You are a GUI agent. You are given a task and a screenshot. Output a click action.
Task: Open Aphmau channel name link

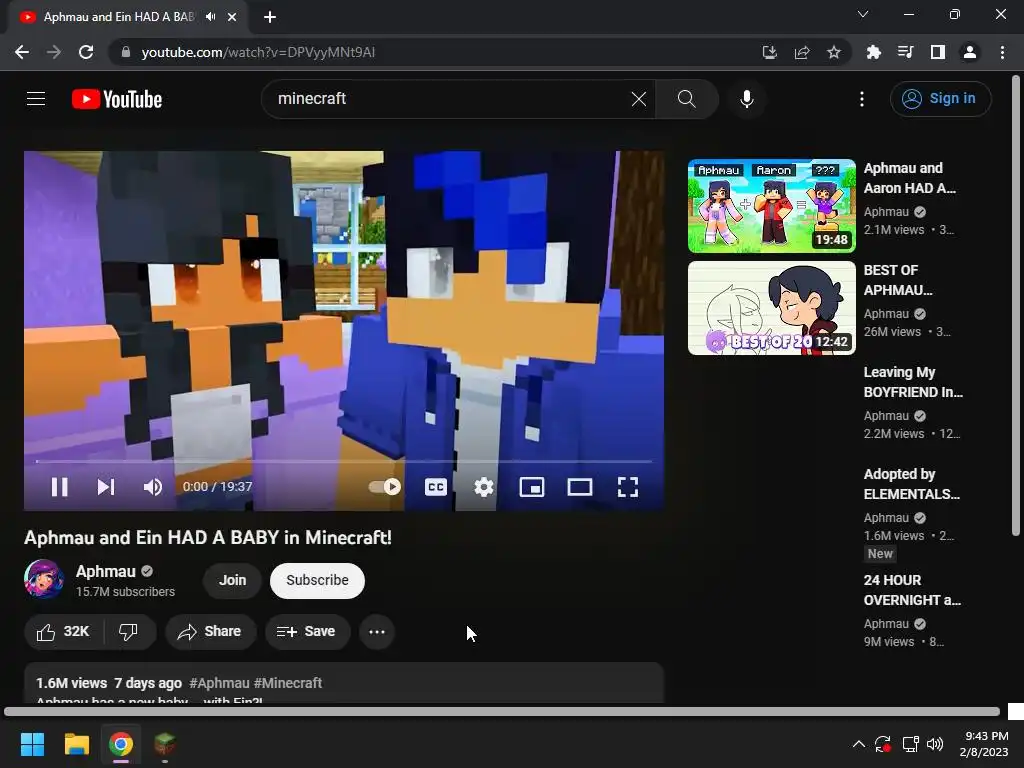pyautogui.click(x=106, y=571)
